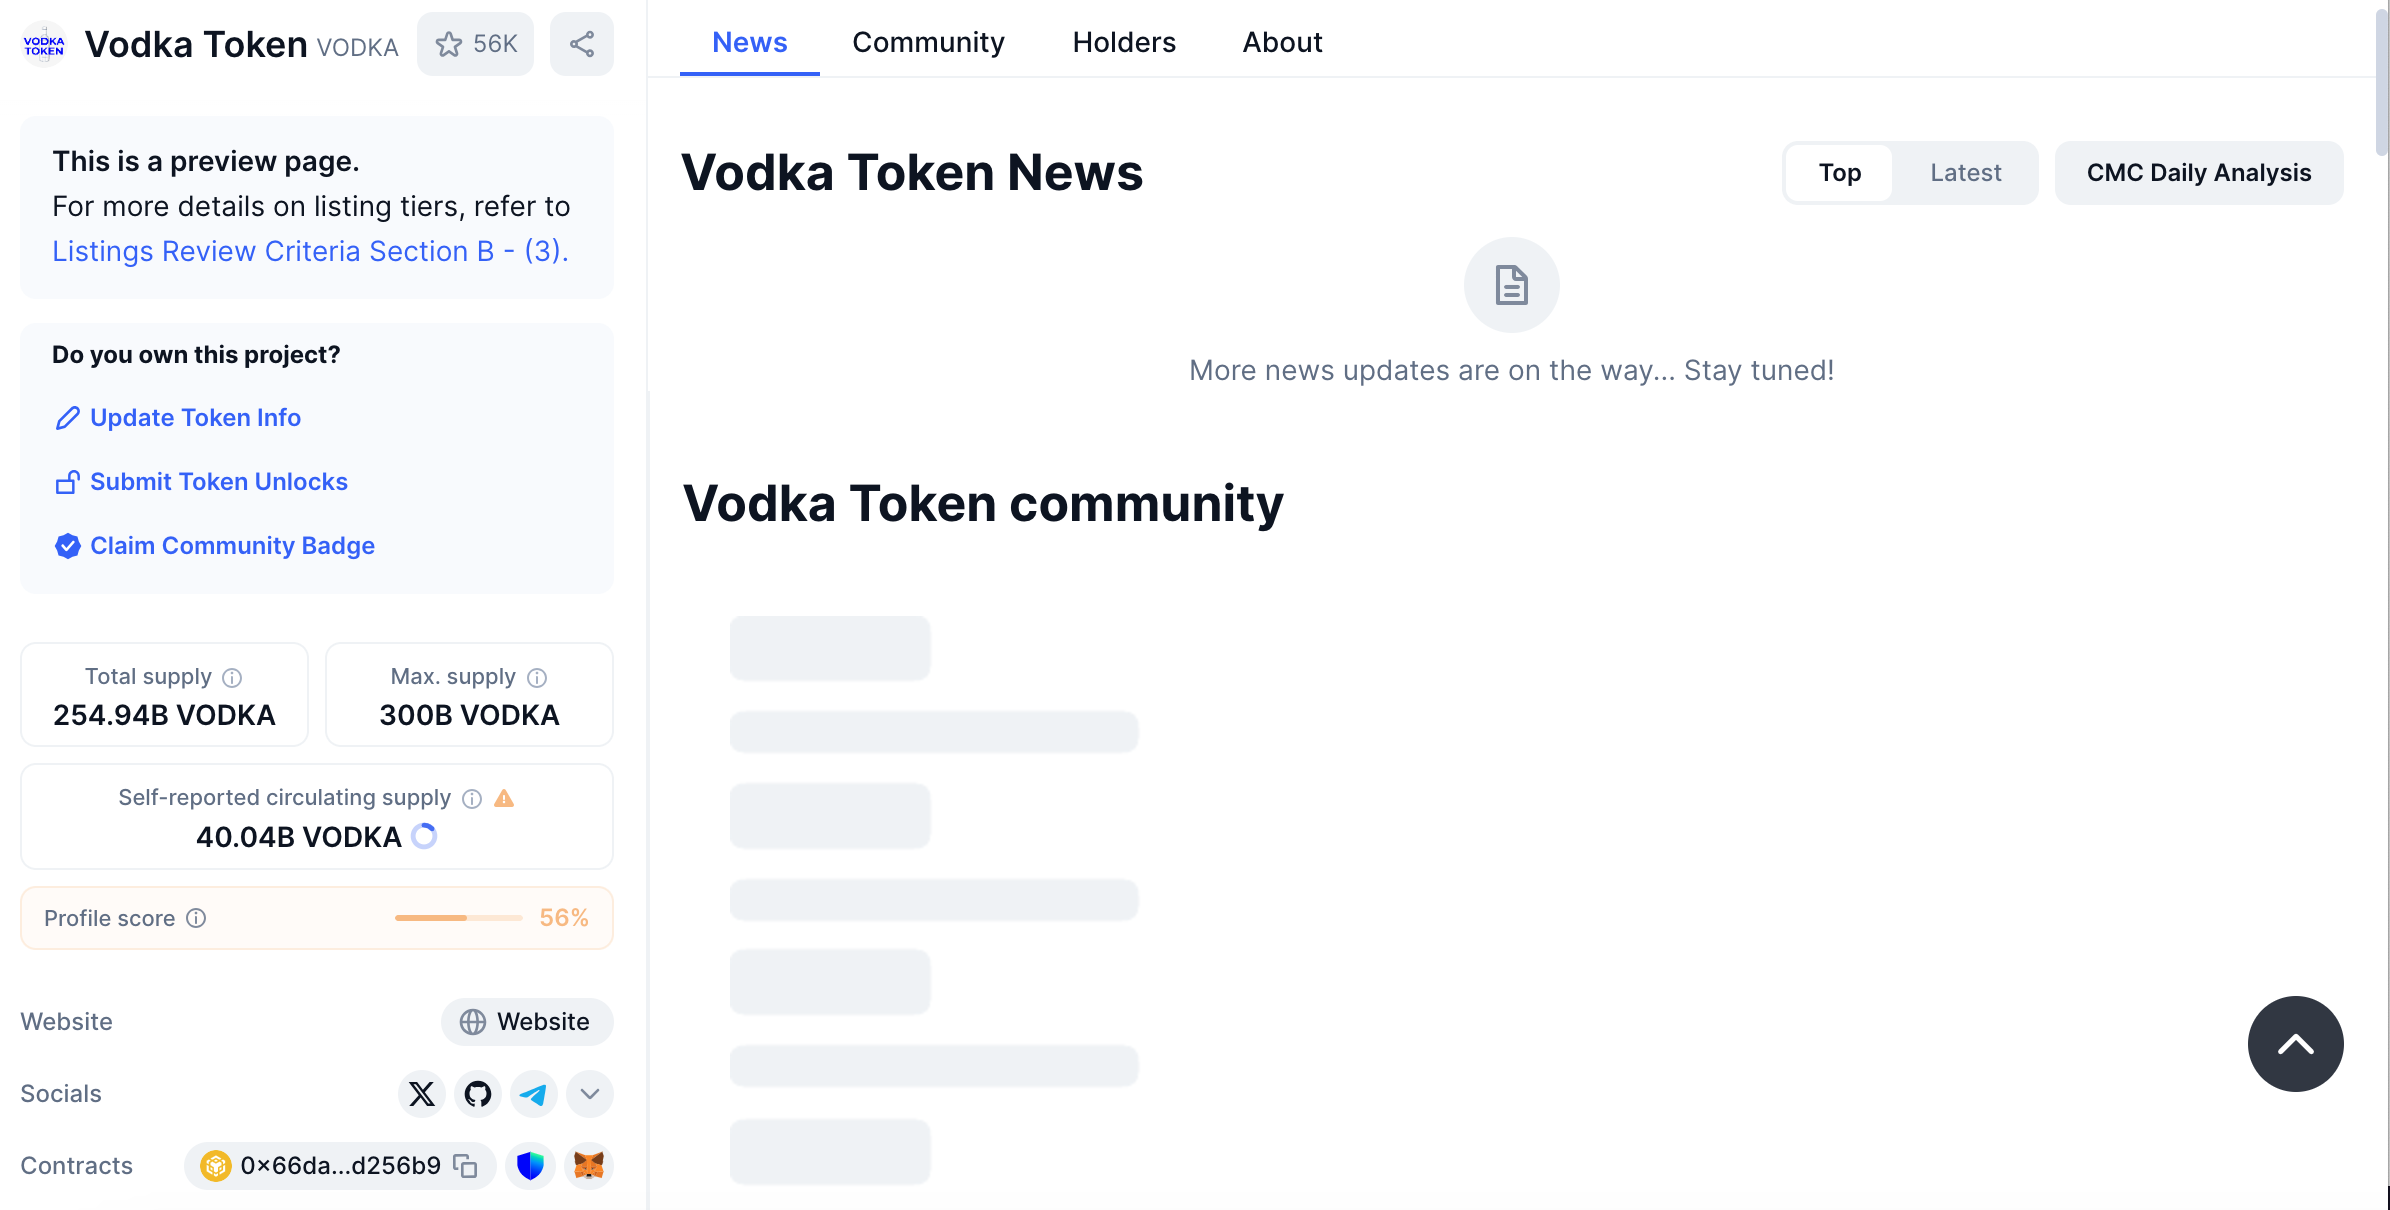
Task: Open the Community tab
Action: (x=928, y=42)
